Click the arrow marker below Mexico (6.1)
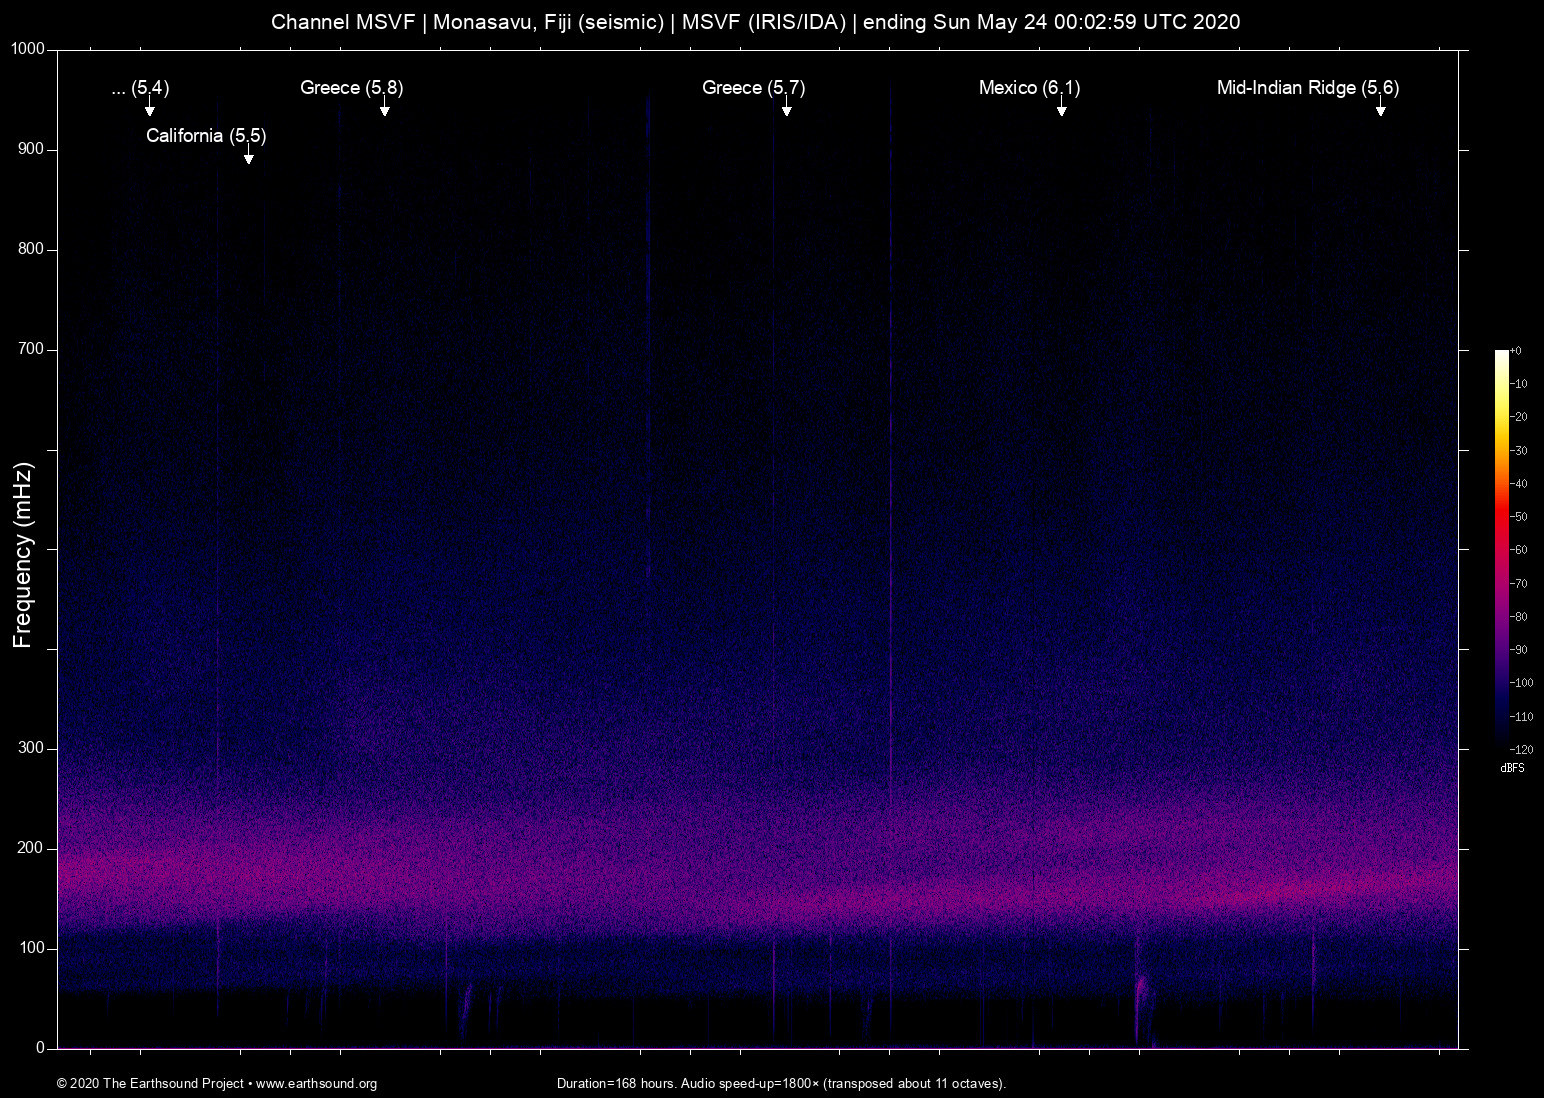 1061,109
